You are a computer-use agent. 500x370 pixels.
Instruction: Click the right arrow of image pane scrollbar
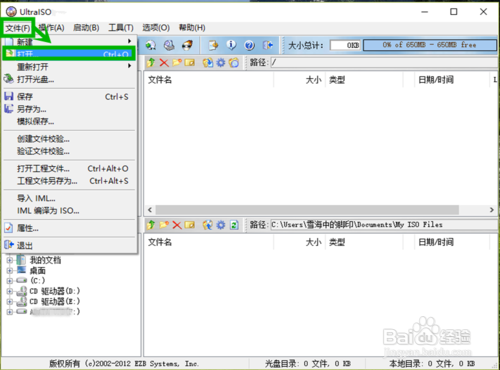click(x=491, y=210)
